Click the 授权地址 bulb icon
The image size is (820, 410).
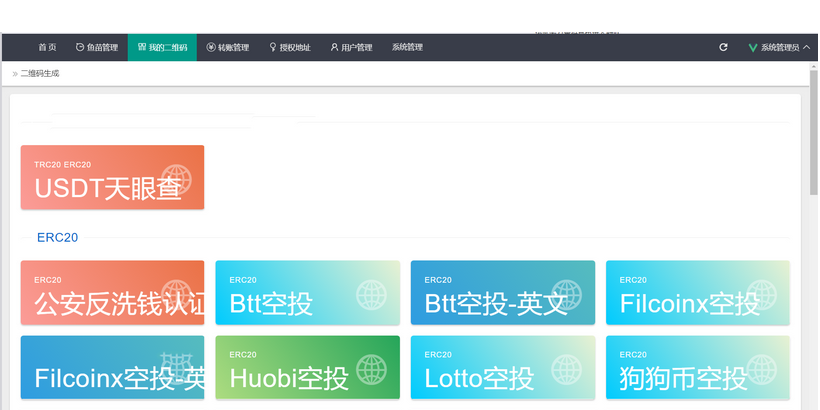point(272,47)
